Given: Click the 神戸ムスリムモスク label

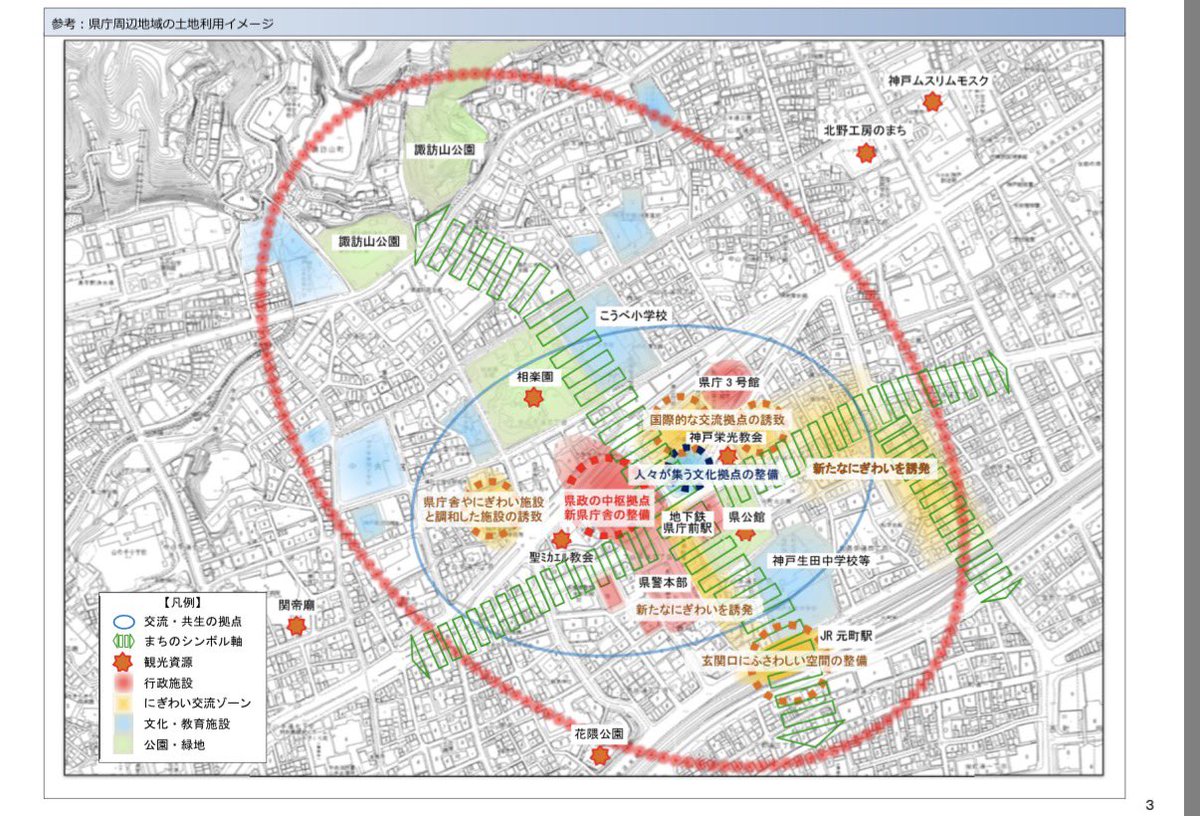Looking at the screenshot, I should tap(938, 80).
